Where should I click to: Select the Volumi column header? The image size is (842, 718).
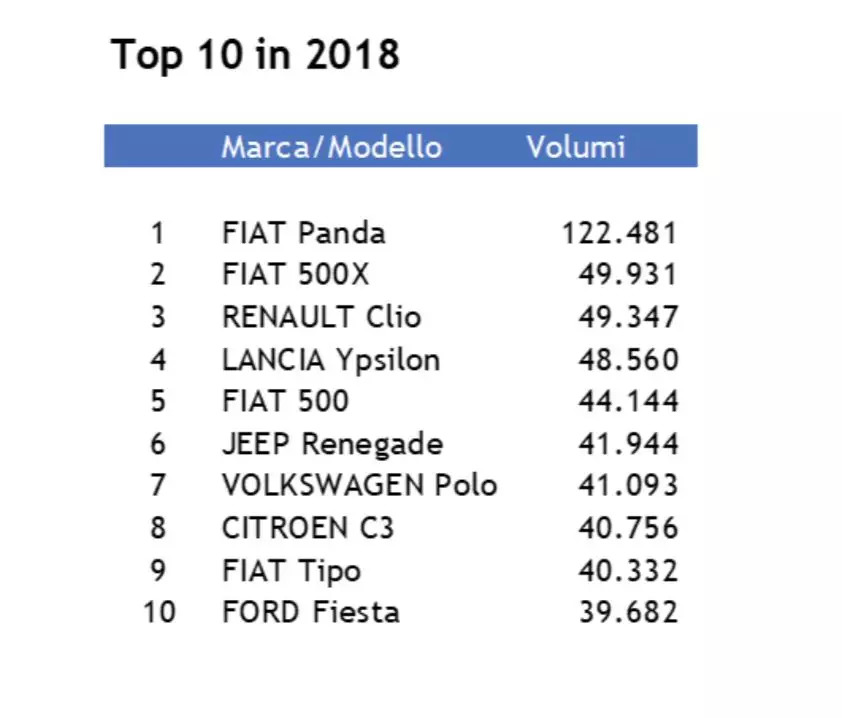(576, 147)
